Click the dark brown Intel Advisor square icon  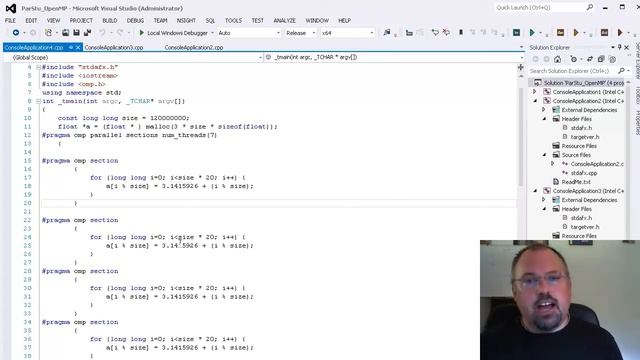pyautogui.click(x=604, y=33)
